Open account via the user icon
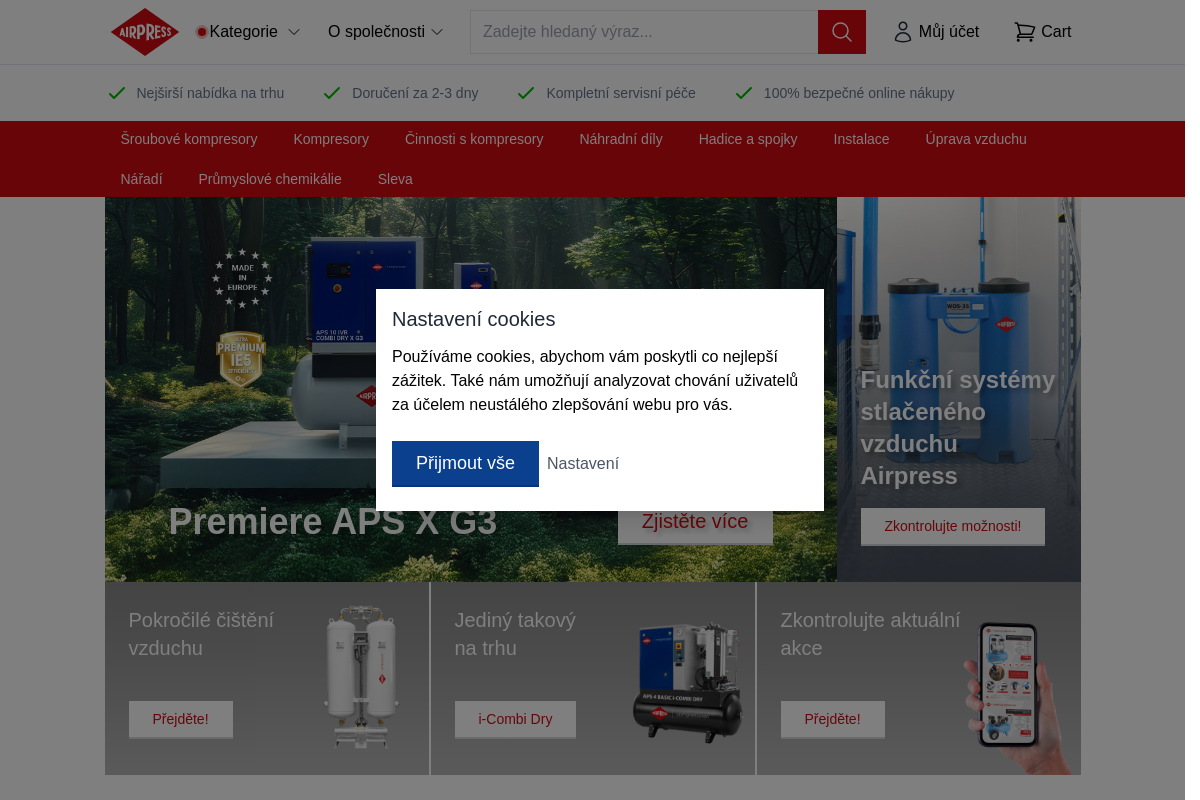The width and height of the screenshot is (1200, 800). [x=903, y=32]
